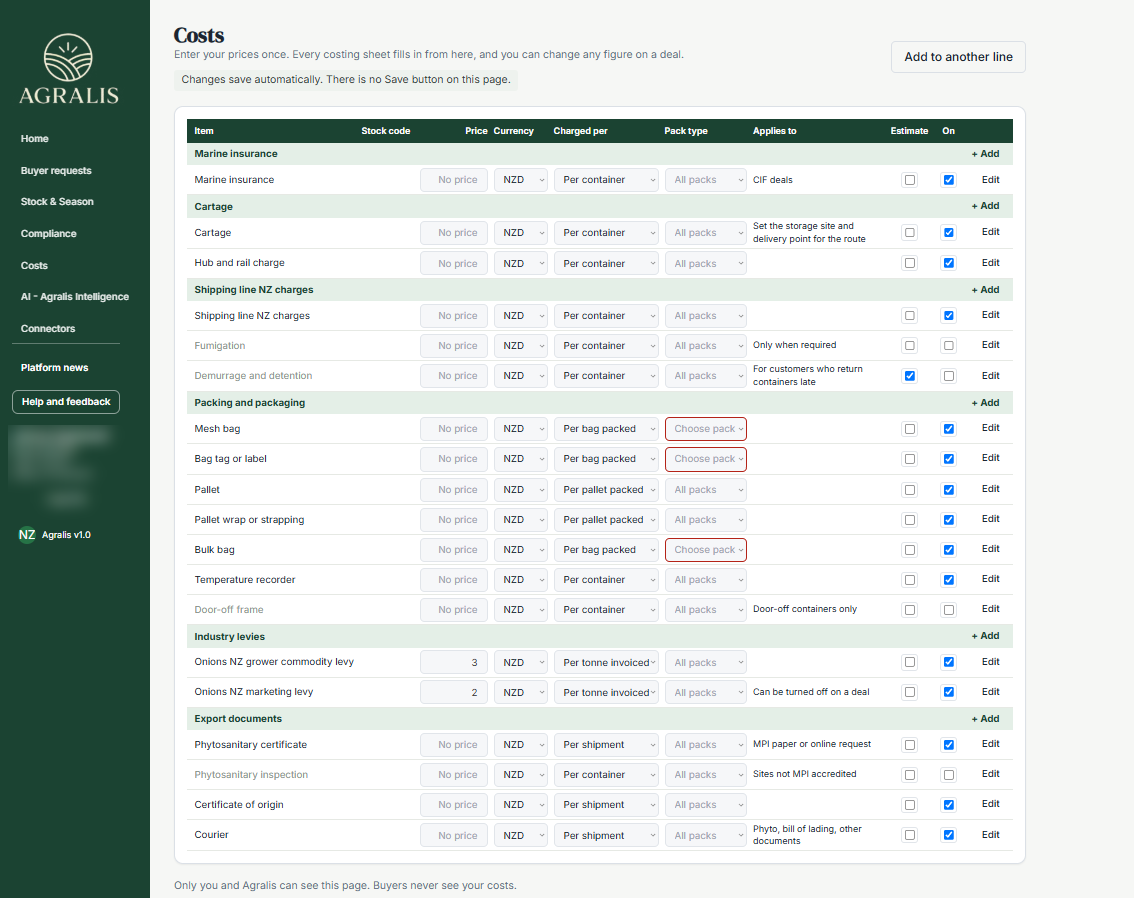Open Charged per for Onions NZ grower levy
This screenshot has width=1134, height=898.
(606, 662)
